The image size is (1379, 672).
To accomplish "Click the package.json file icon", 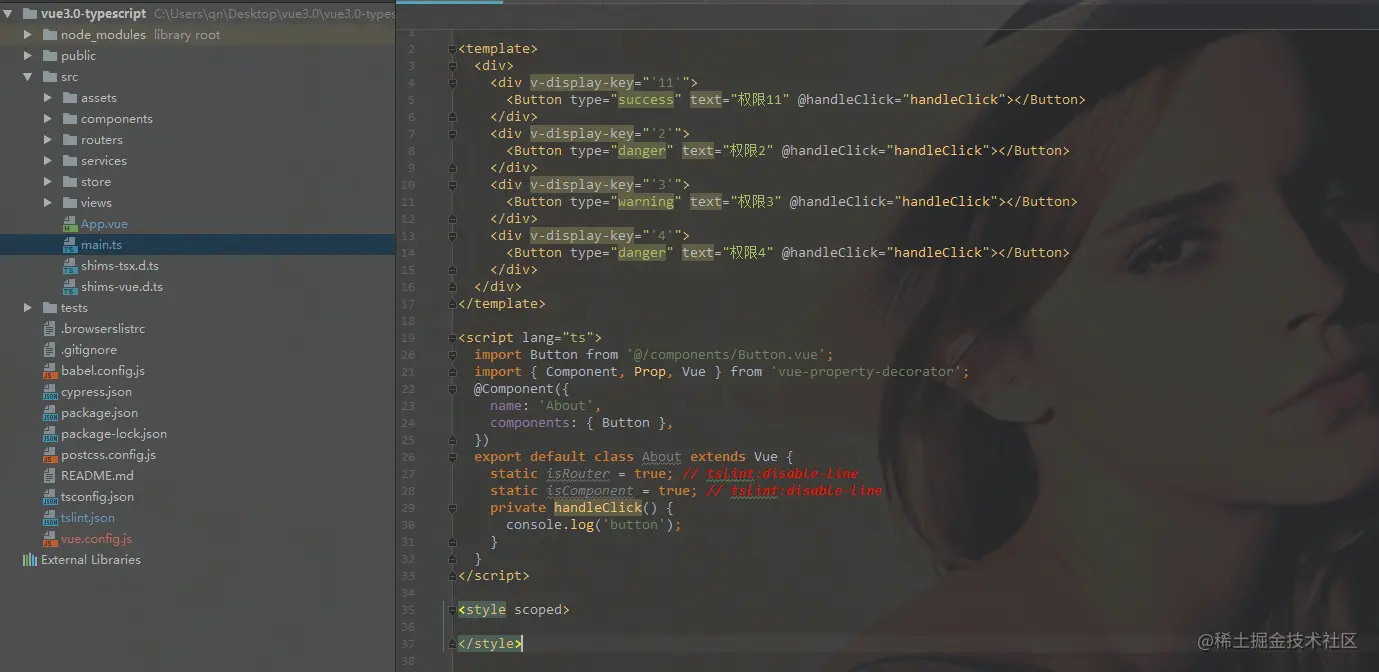I will point(50,413).
